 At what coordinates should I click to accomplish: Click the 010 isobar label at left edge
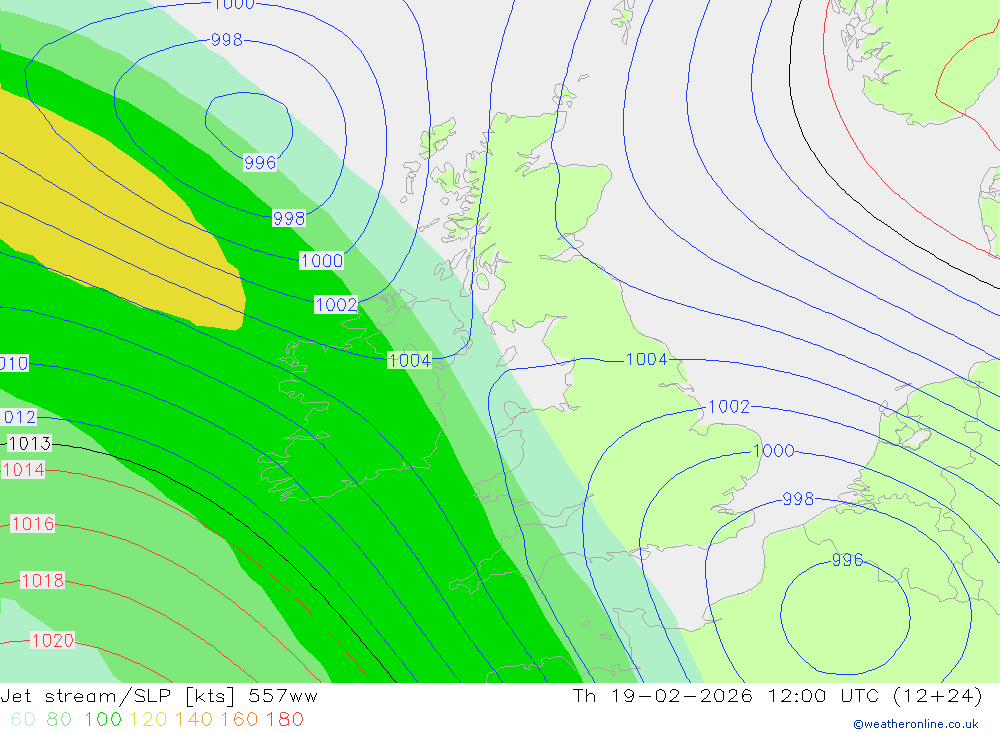[15, 364]
